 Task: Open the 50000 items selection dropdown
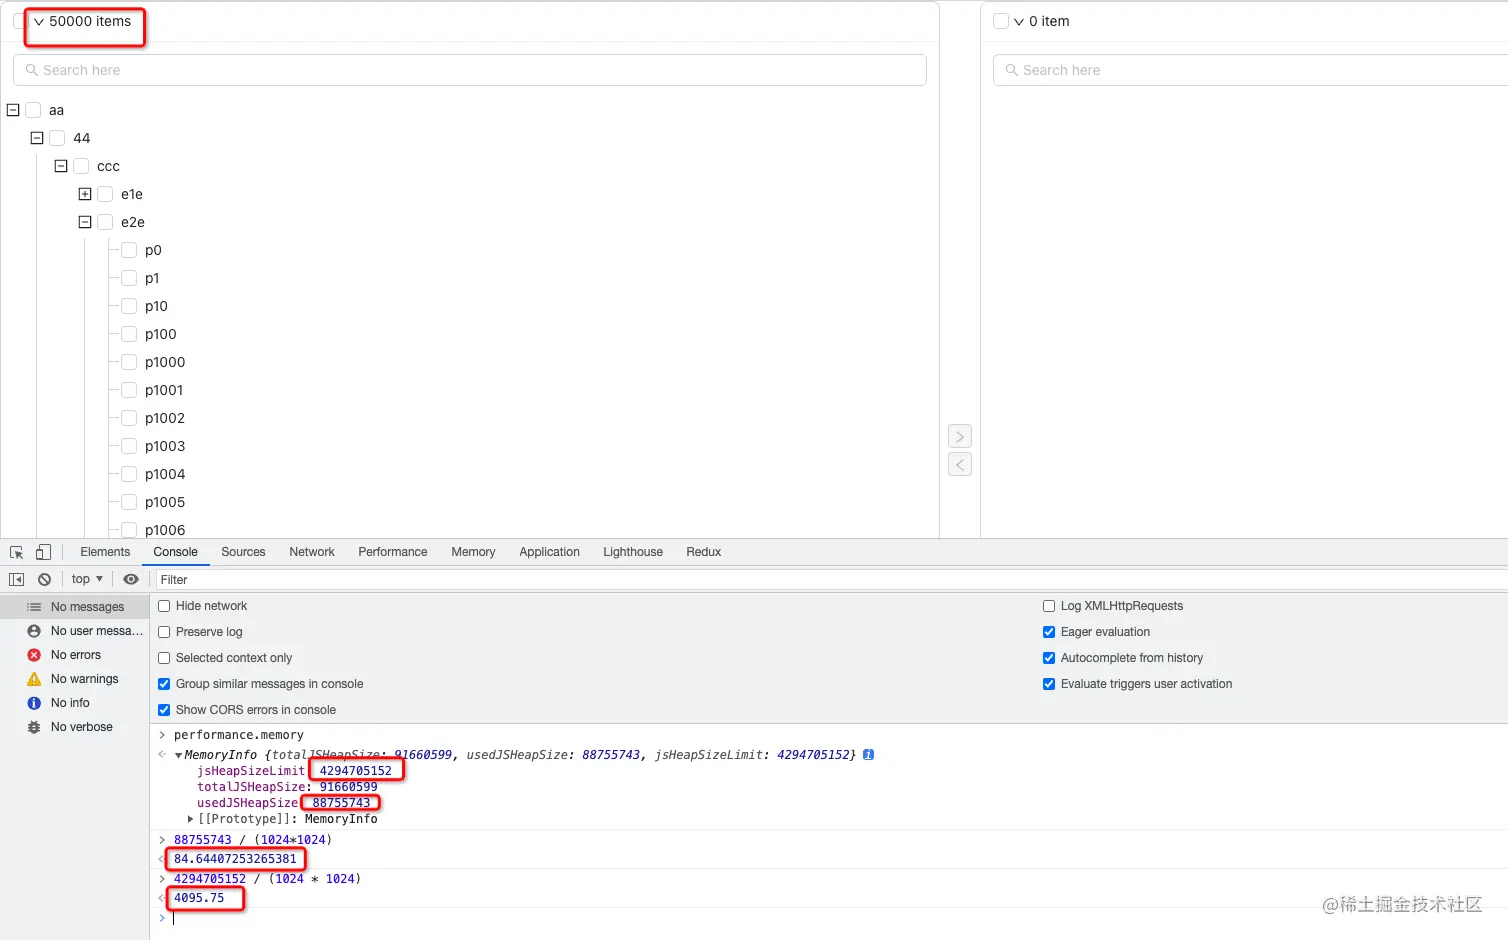39,21
